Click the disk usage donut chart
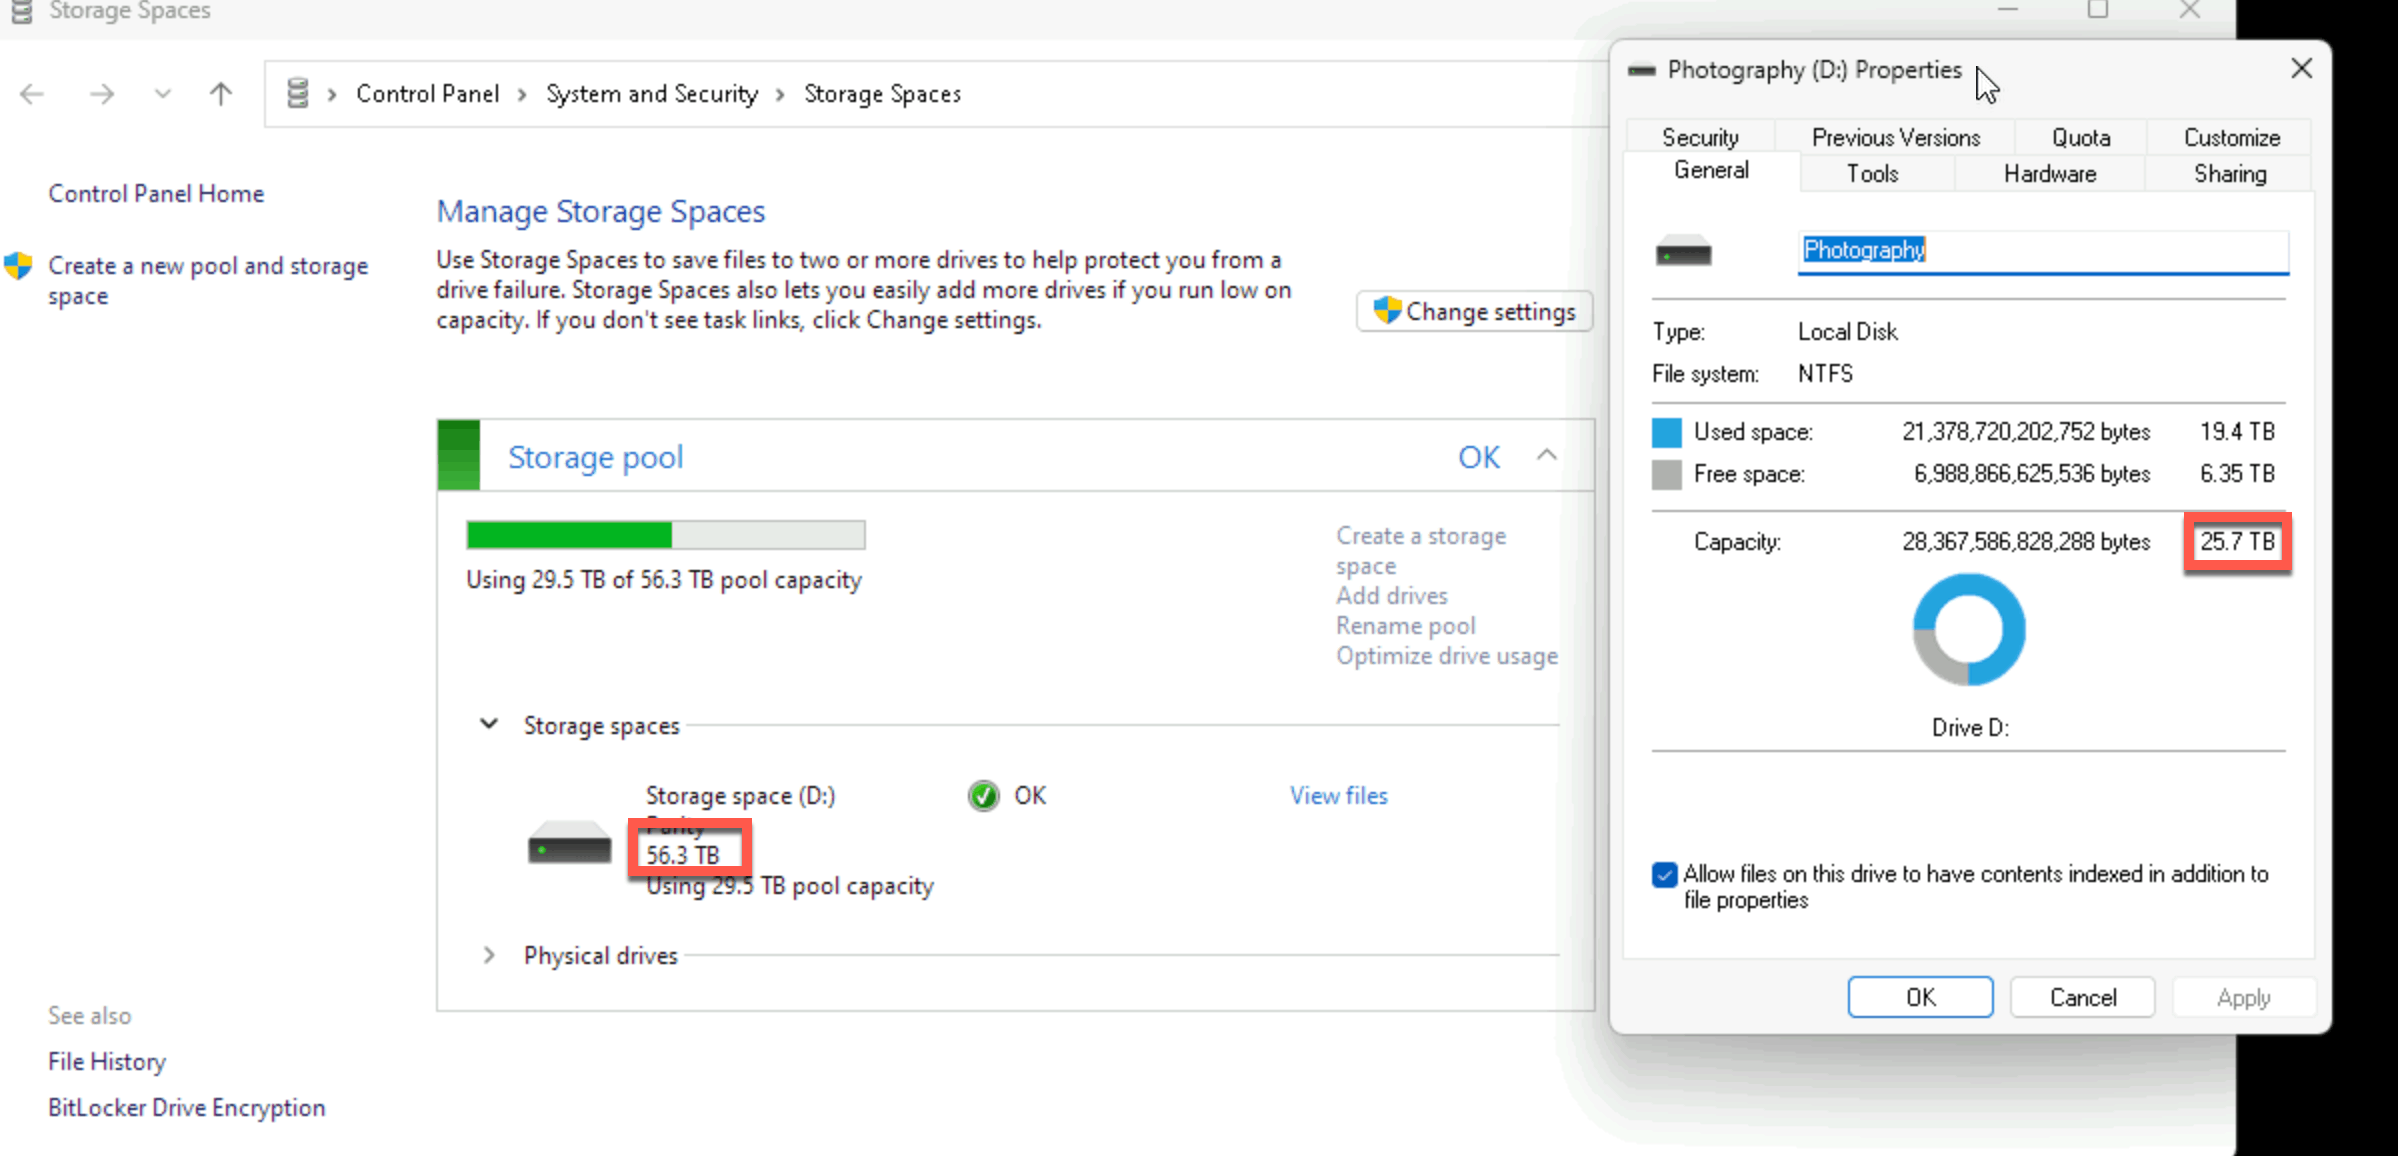Viewport: 2398px width, 1156px height. (1969, 630)
